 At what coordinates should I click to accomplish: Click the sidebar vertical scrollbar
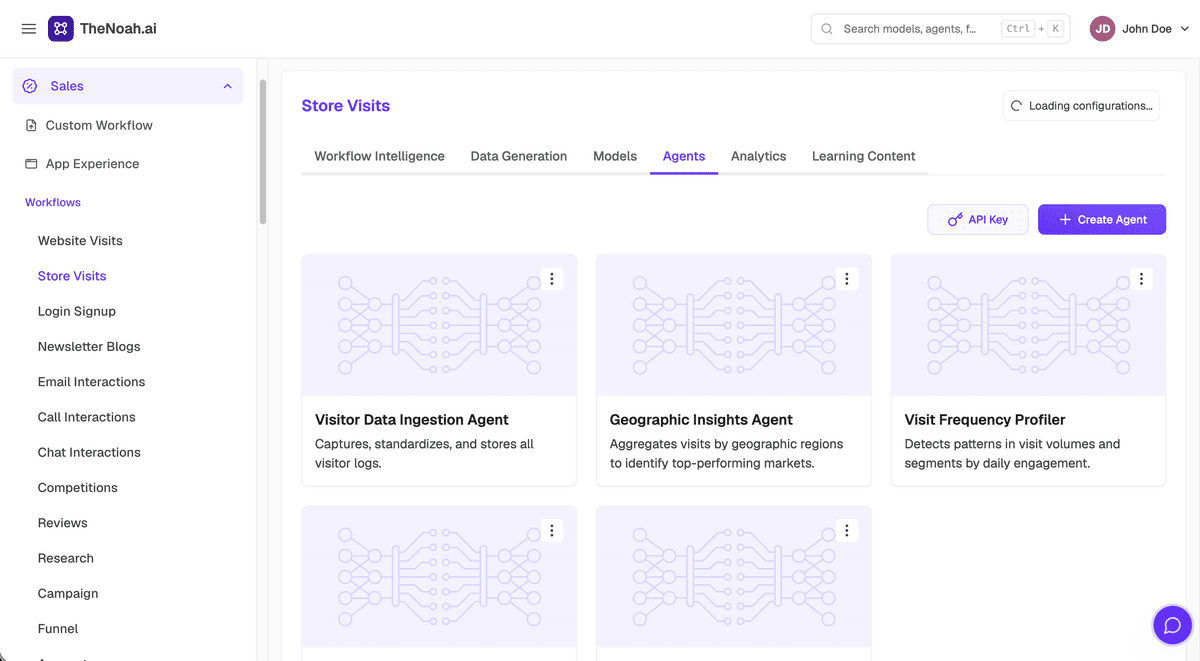[263, 150]
